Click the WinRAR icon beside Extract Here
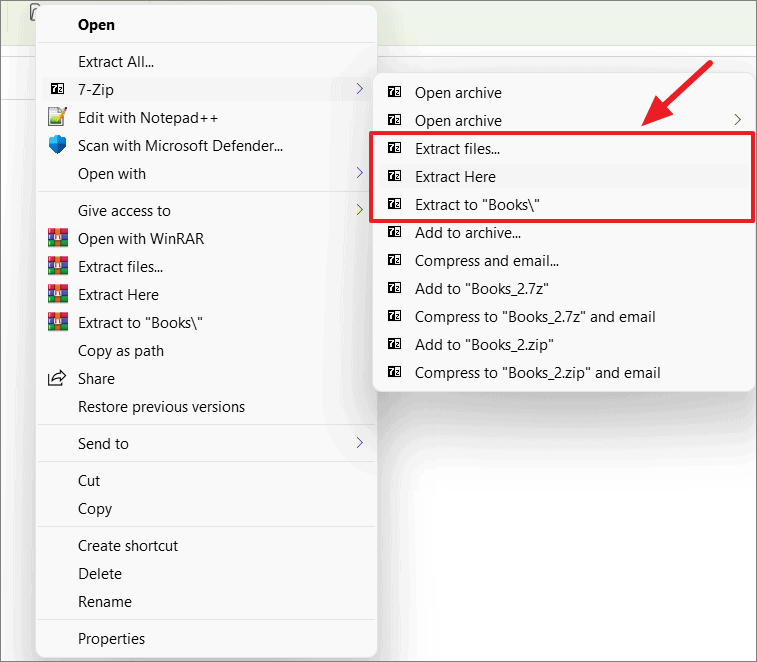This screenshot has height=662, width=757. point(57,294)
